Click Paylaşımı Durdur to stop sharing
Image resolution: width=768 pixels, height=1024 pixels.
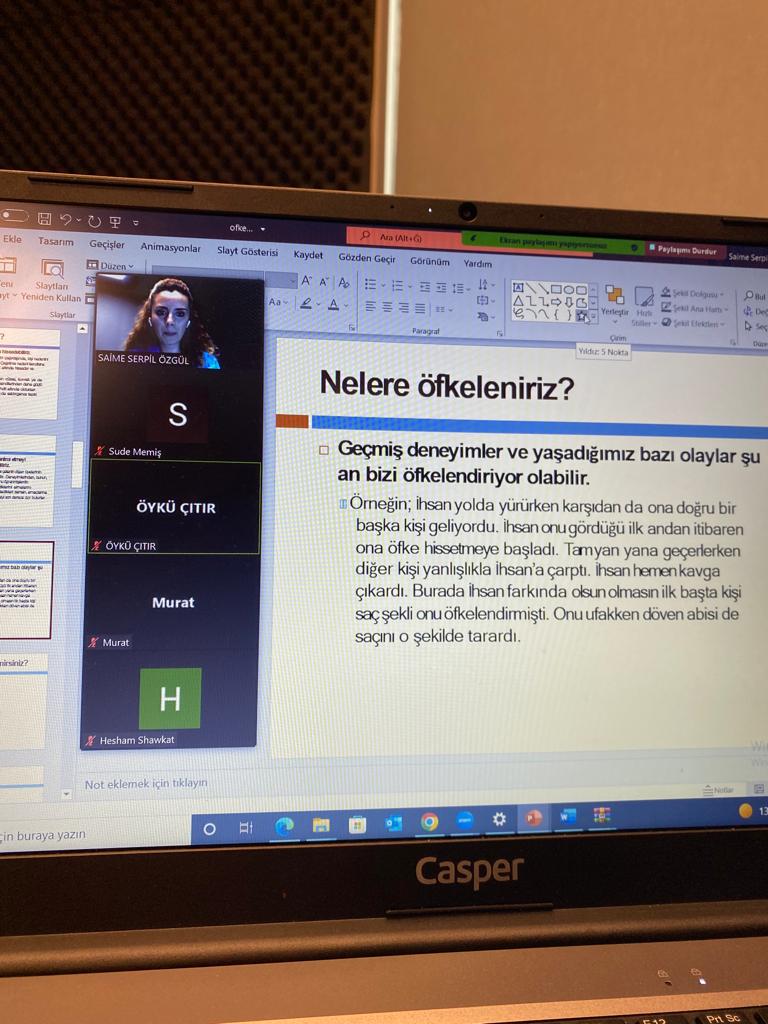click(686, 250)
